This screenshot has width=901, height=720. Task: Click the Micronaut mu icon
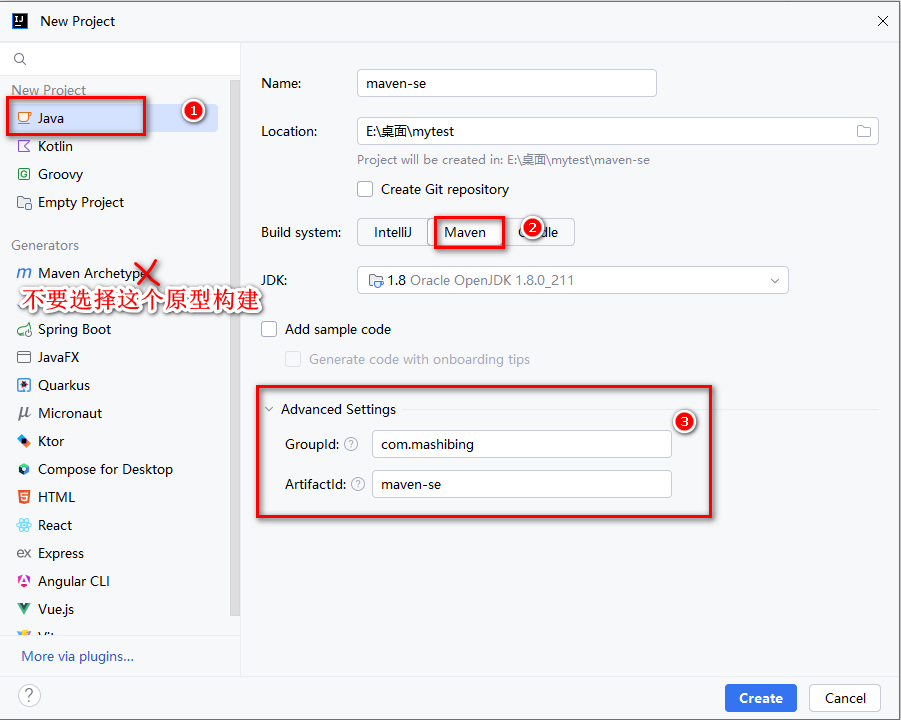[x=24, y=413]
